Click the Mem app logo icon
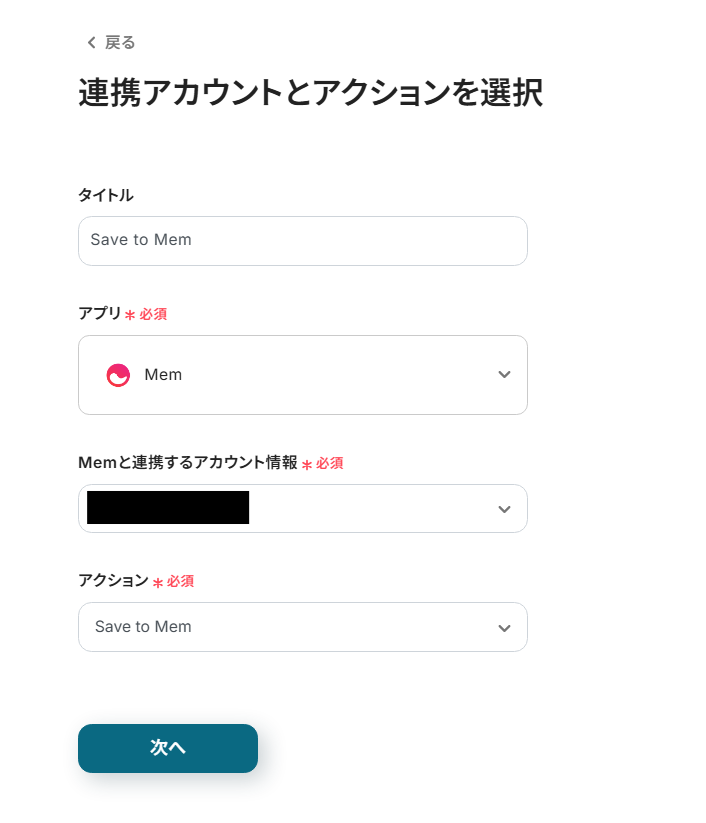 [x=118, y=375]
